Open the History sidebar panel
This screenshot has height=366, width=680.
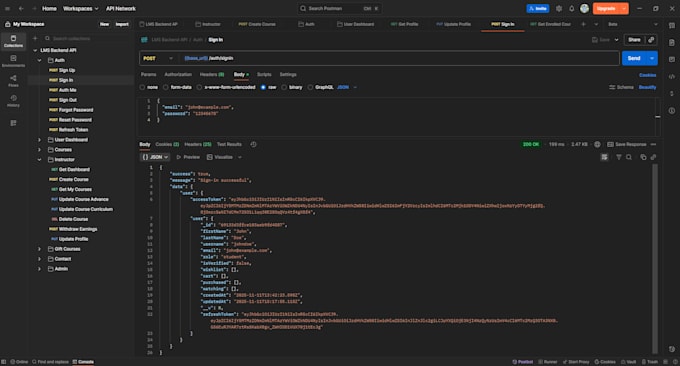point(13,101)
